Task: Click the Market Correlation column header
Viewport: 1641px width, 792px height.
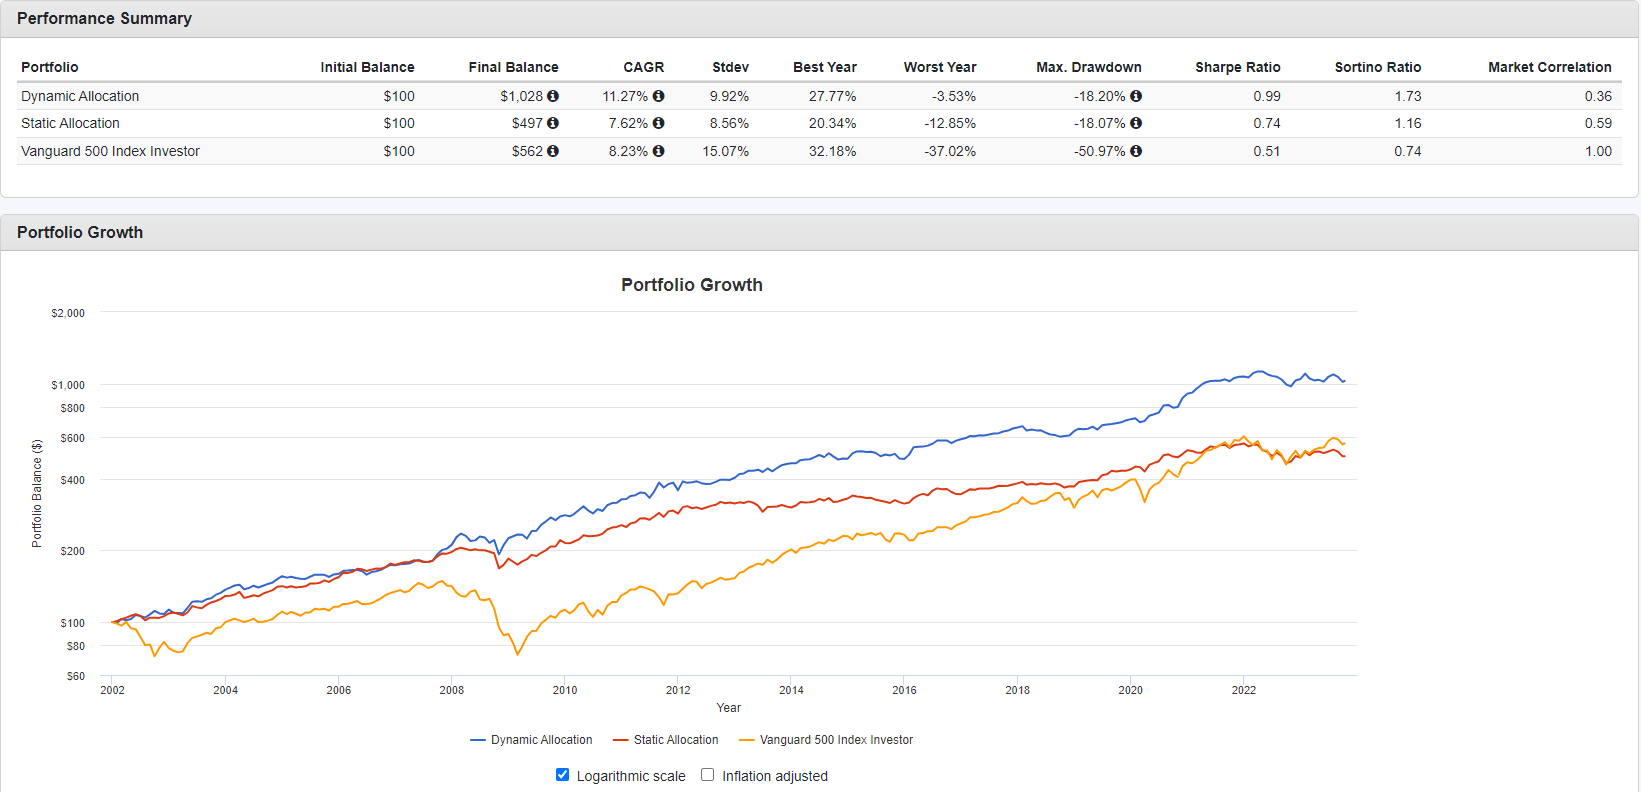Action: [1549, 67]
